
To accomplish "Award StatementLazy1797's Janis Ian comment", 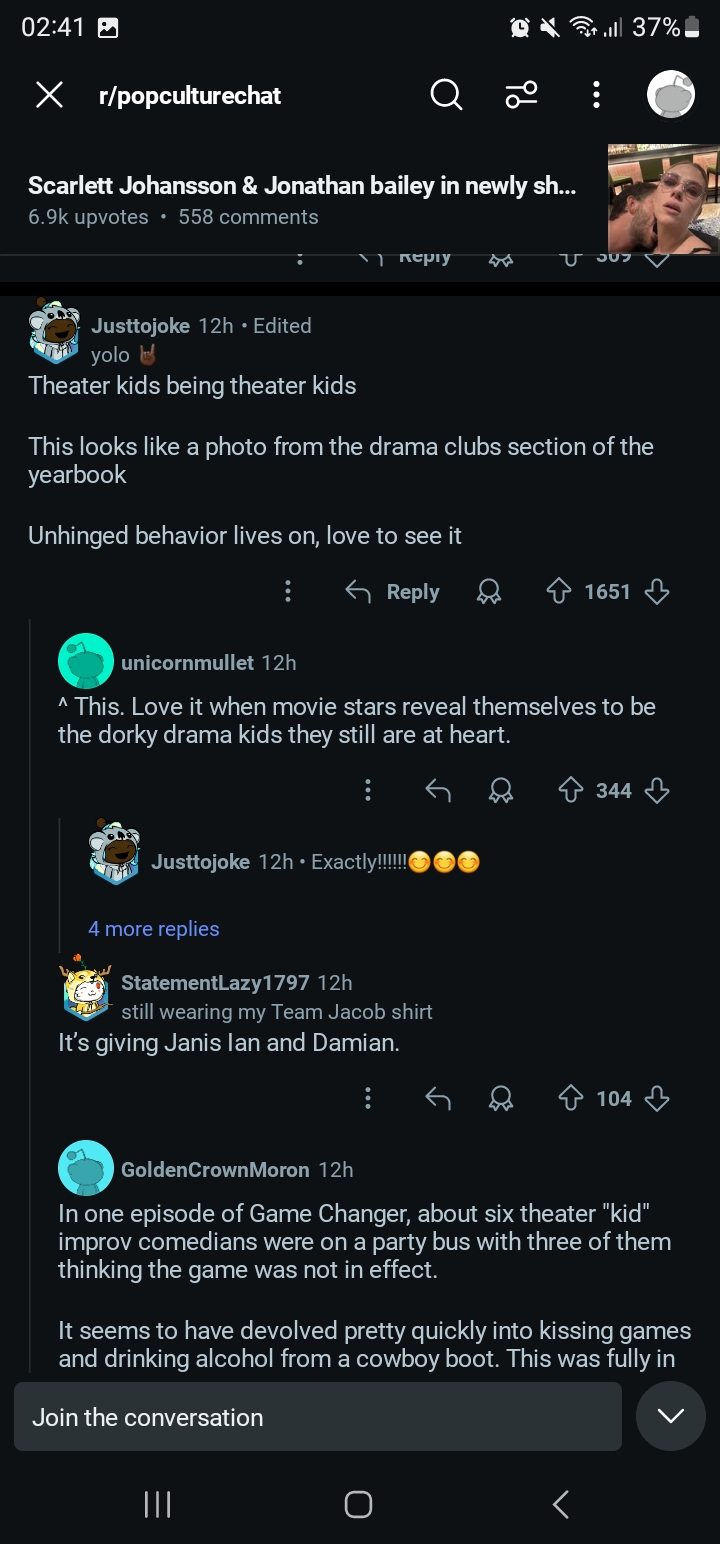I will (x=499, y=1099).
